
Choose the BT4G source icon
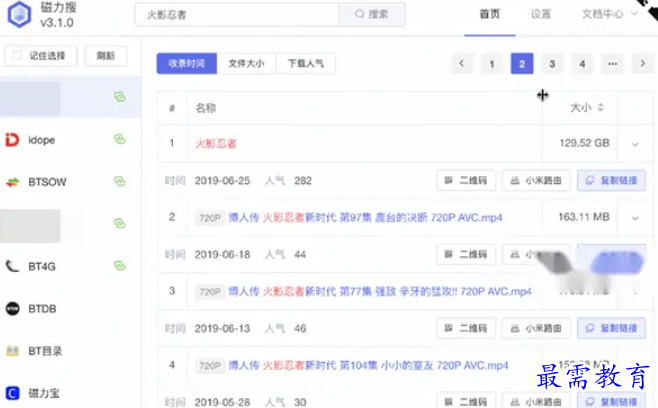13,266
